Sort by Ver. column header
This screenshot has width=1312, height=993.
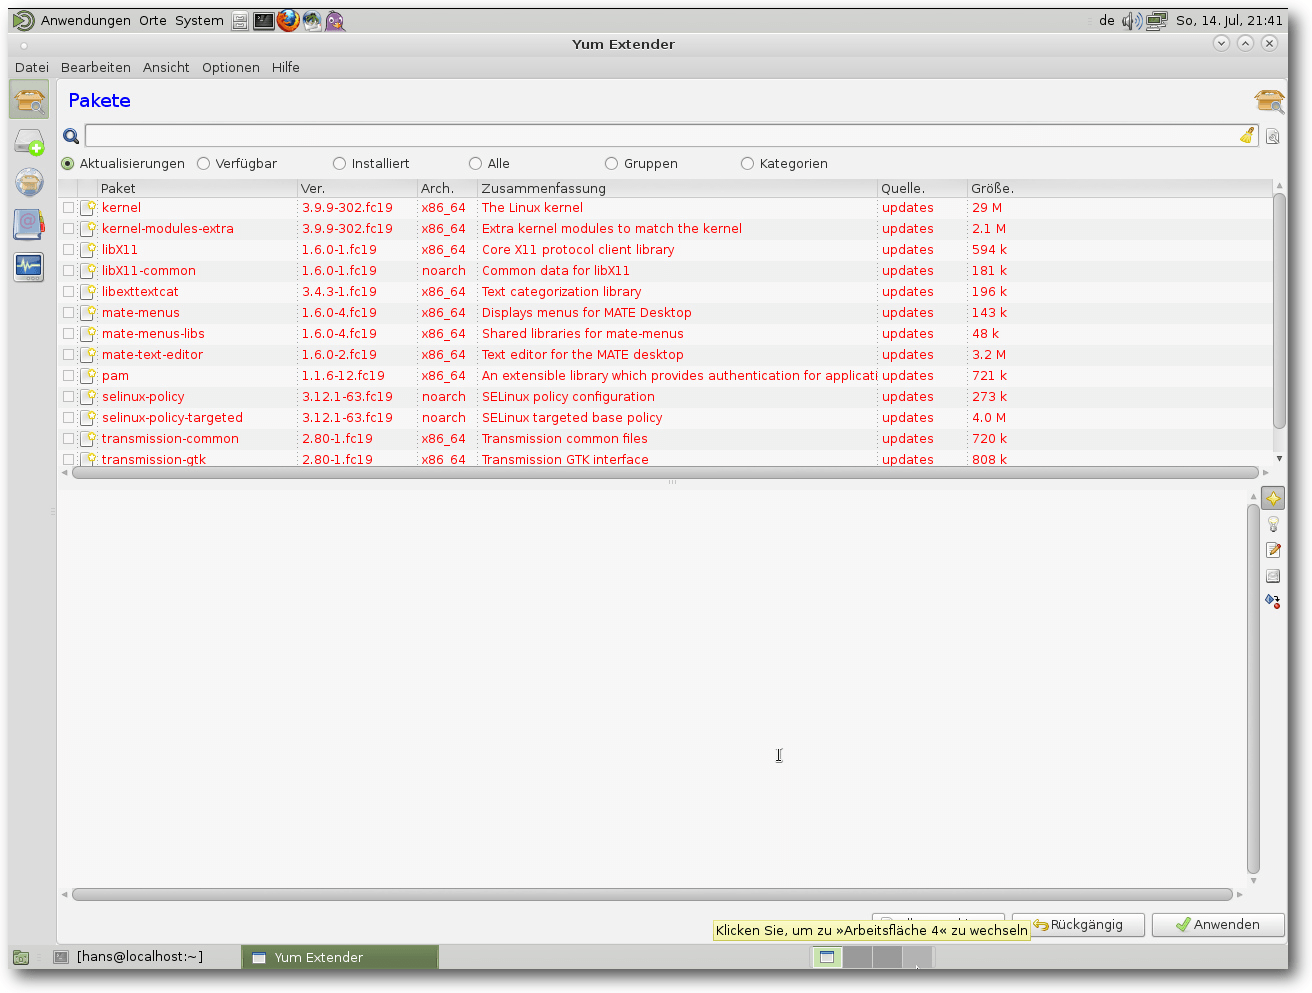click(x=357, y=188)
